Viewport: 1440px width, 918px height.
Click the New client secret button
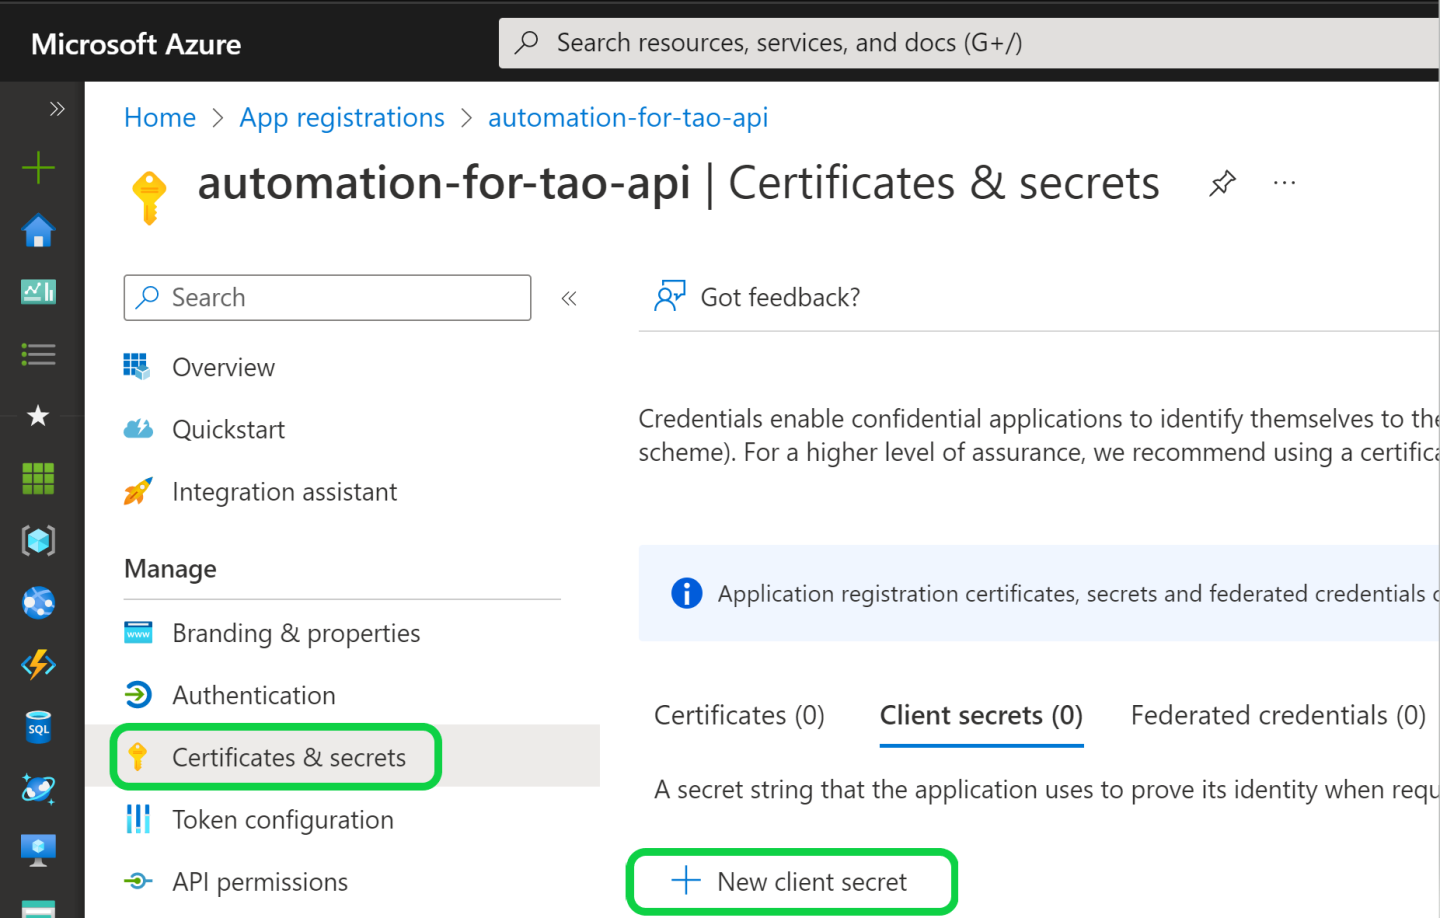(792, 882)
